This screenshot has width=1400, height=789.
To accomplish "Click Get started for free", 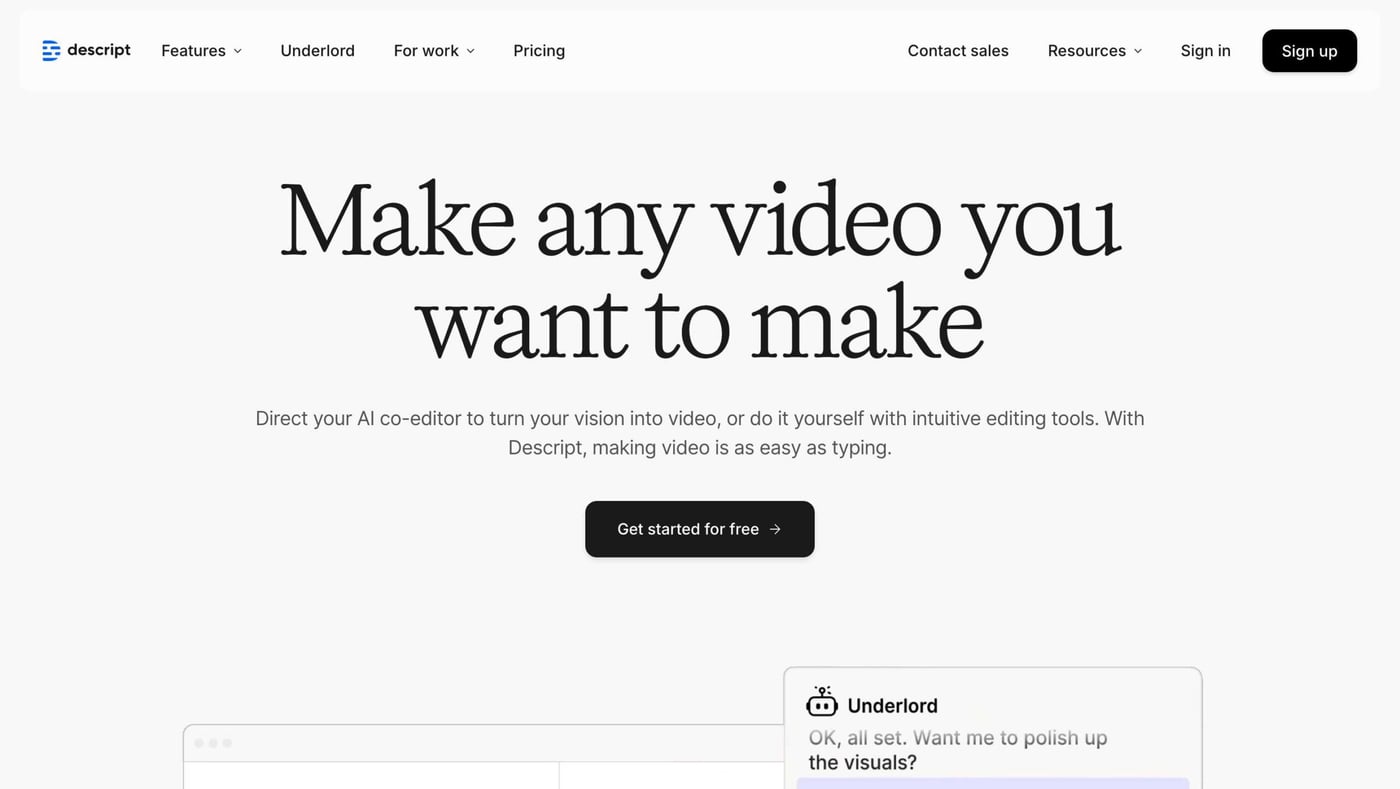I will coord(699,528).
